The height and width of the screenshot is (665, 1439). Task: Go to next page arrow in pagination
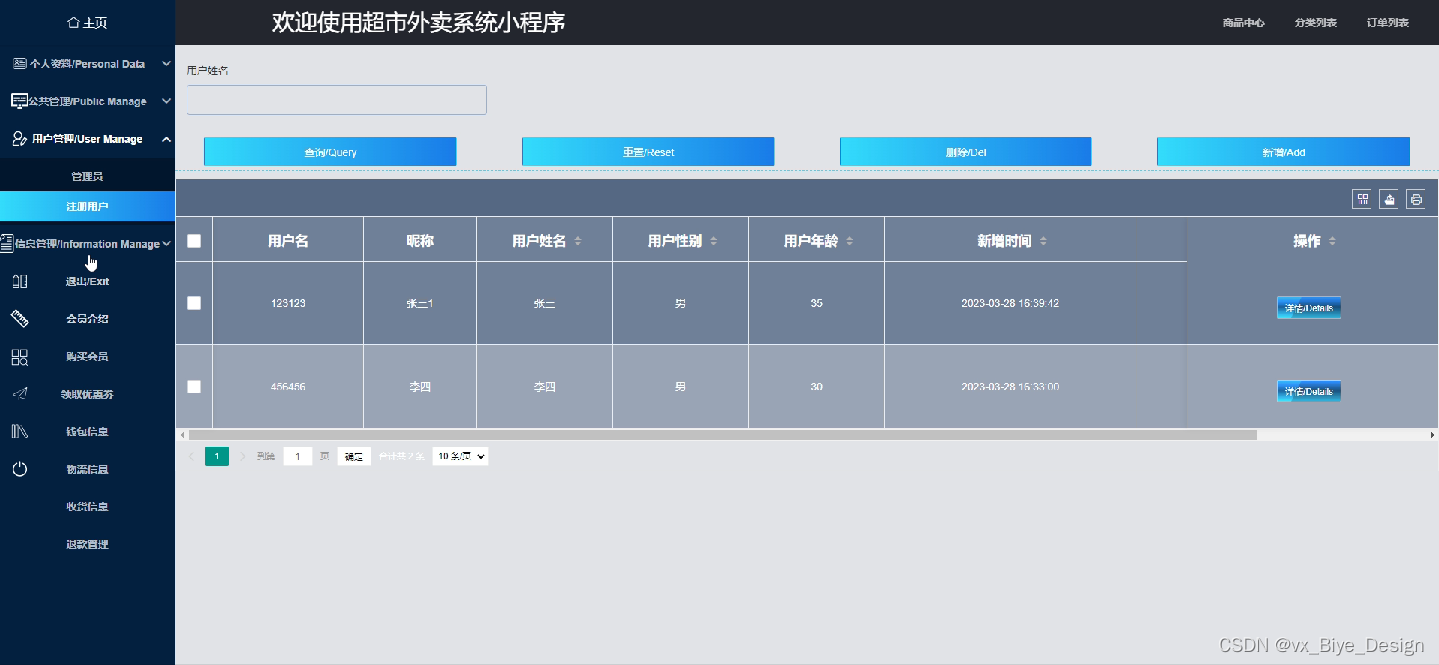tap(243, 456)
